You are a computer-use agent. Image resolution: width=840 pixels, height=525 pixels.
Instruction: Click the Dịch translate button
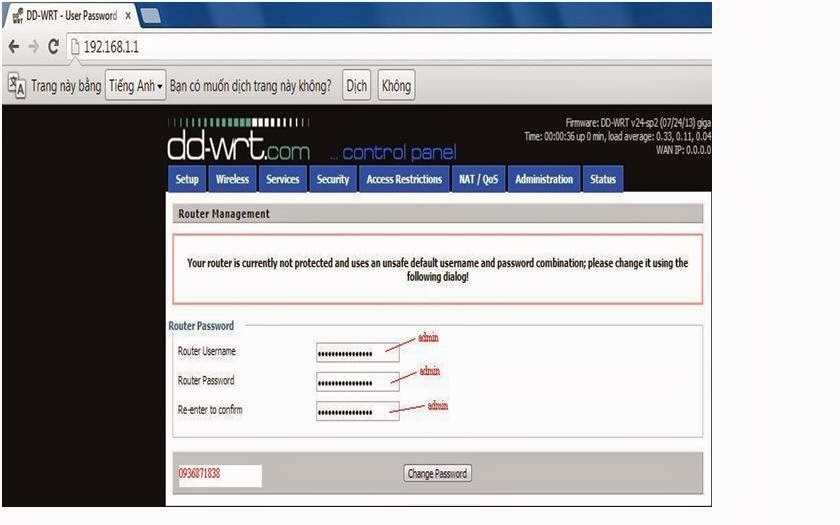coord(357,86)
